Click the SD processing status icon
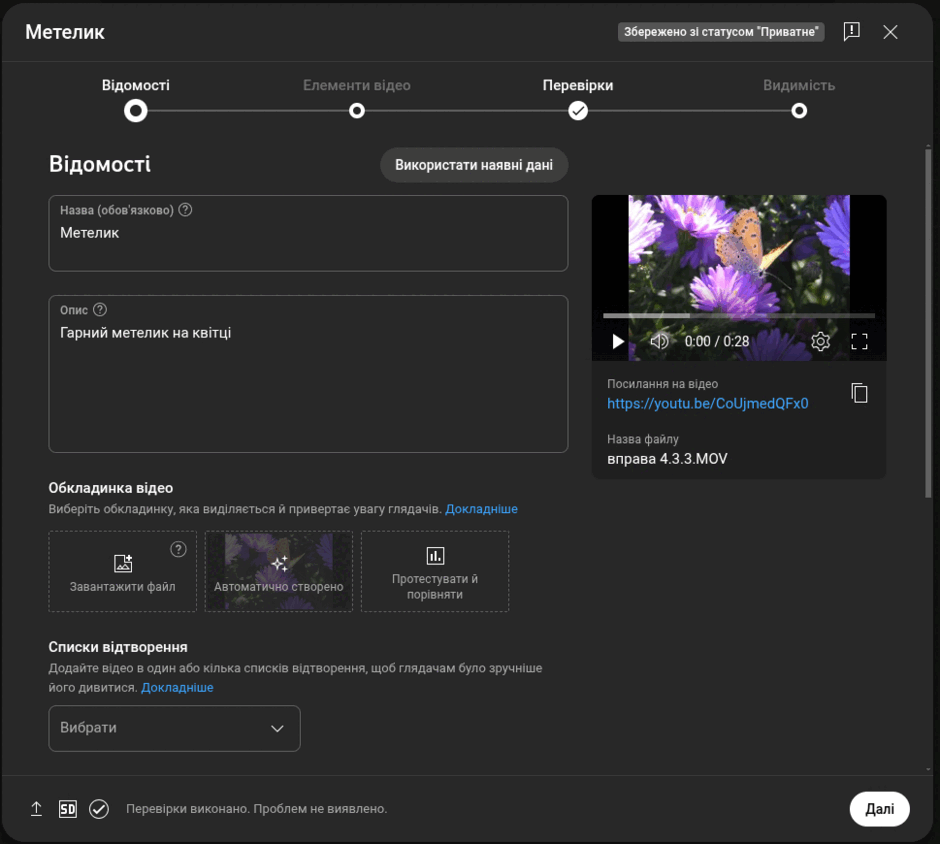Viewport: 940px width, 844px height. tap(68, 809)
